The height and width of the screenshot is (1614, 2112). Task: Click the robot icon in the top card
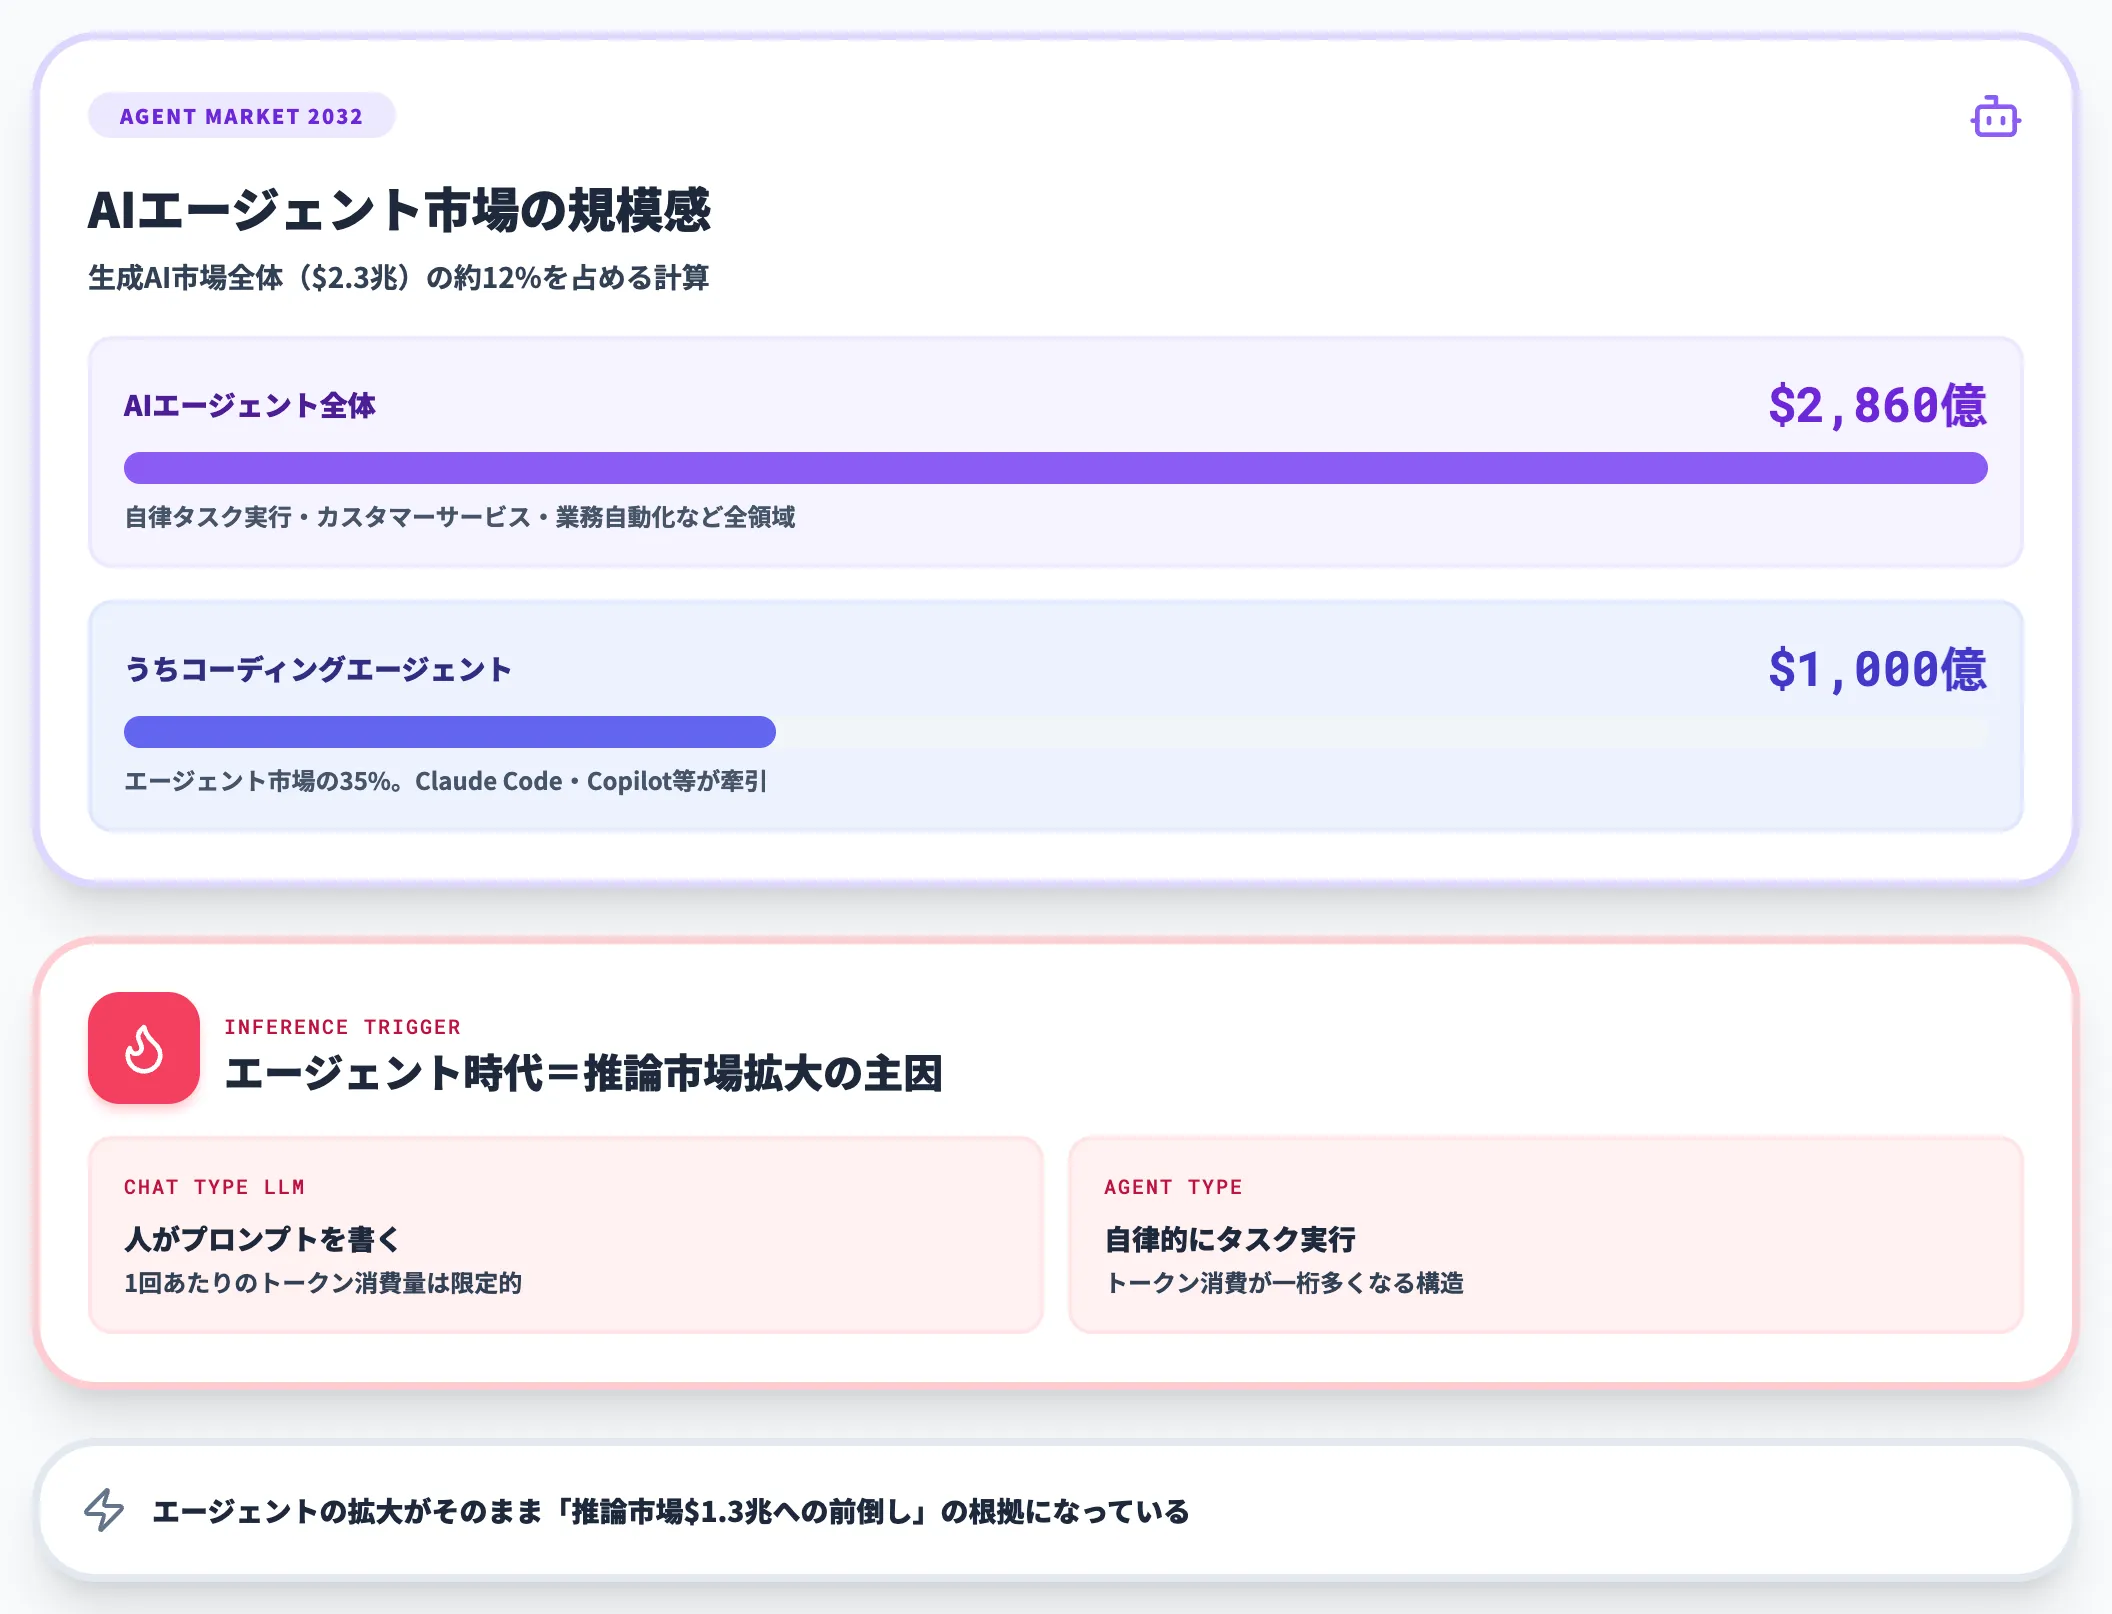(1995, 117)
